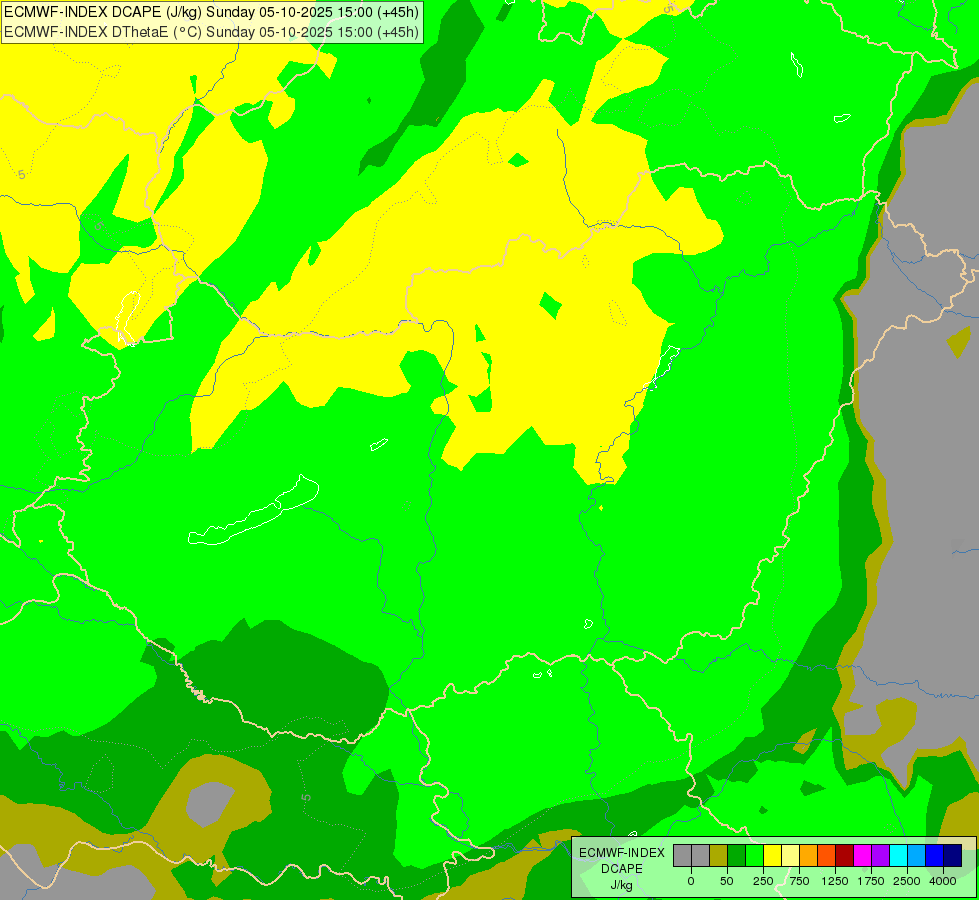
Task: Click the bright yellow legend swatch
Action: click(x=772, y=855)
